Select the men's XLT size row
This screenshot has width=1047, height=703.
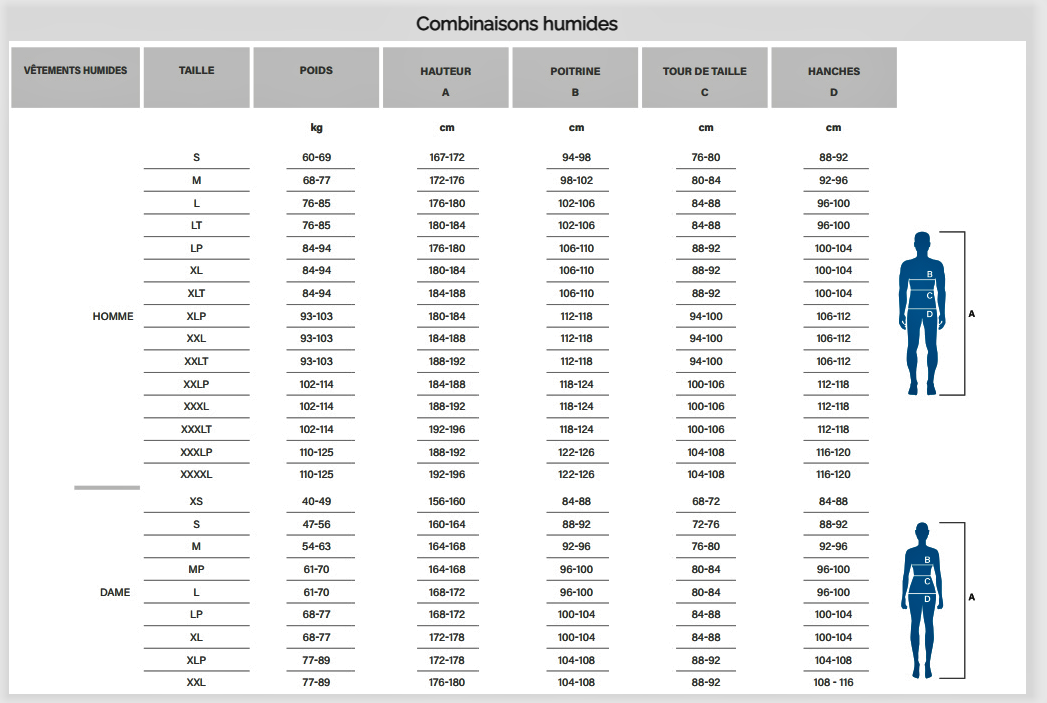click(x=506, y=293)
